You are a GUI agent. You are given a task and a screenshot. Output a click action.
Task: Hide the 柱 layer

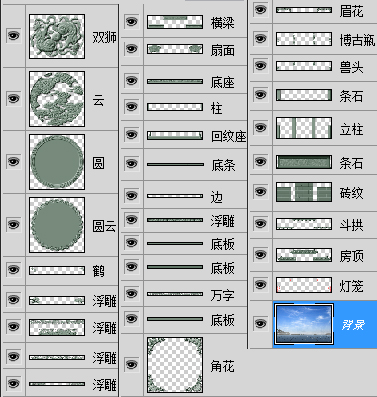[x=132, y=107]
